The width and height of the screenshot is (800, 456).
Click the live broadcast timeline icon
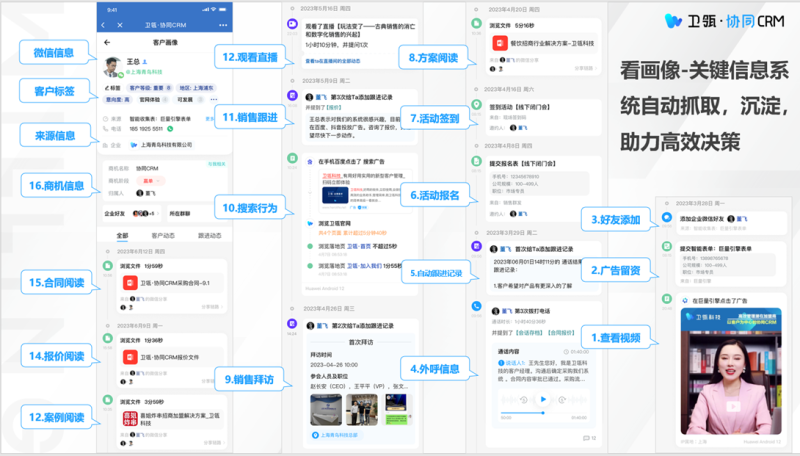[x=292, y=22]
